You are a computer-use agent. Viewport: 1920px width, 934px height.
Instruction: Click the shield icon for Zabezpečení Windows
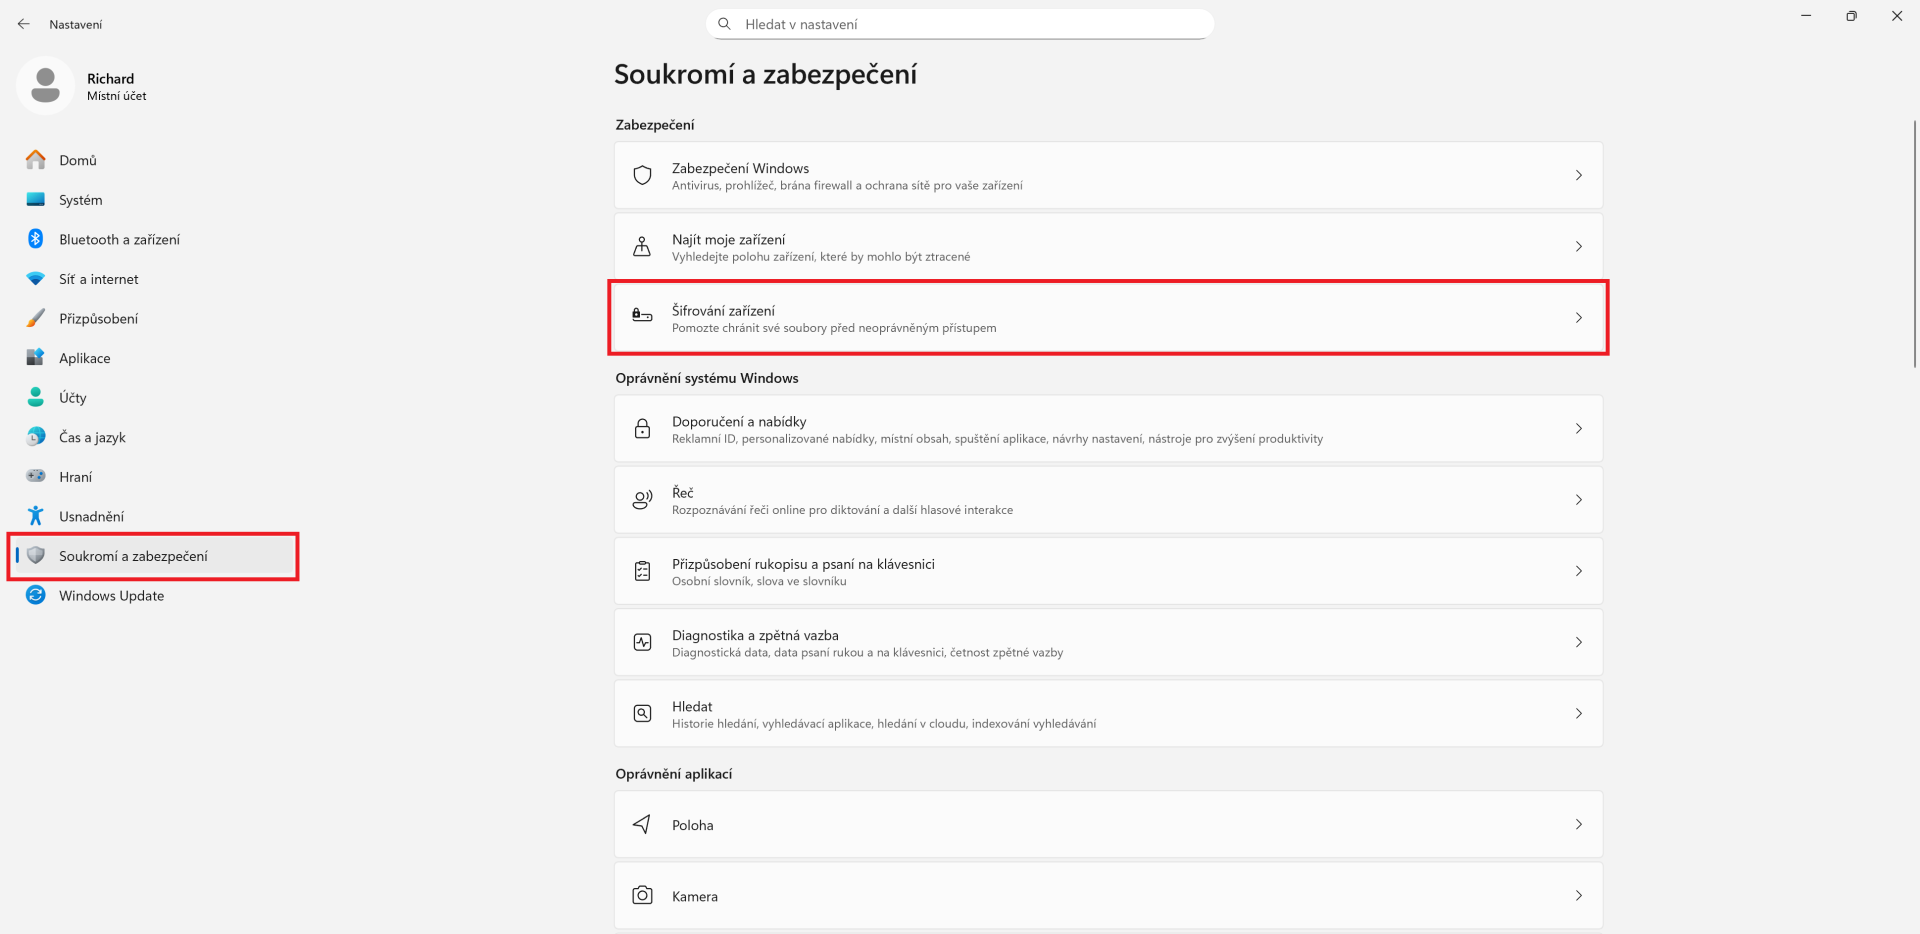point(642,176)
